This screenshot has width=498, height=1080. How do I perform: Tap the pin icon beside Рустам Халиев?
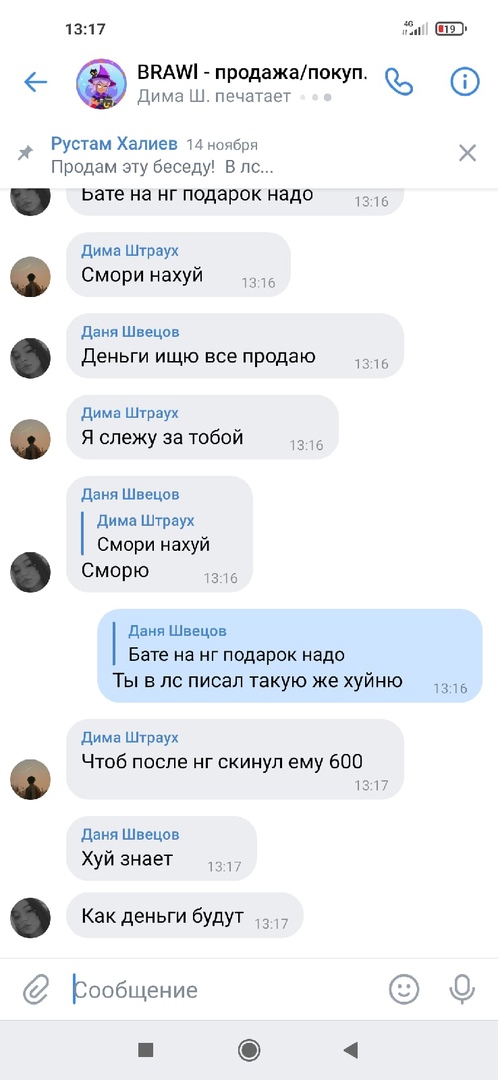[x=25, y=153]
